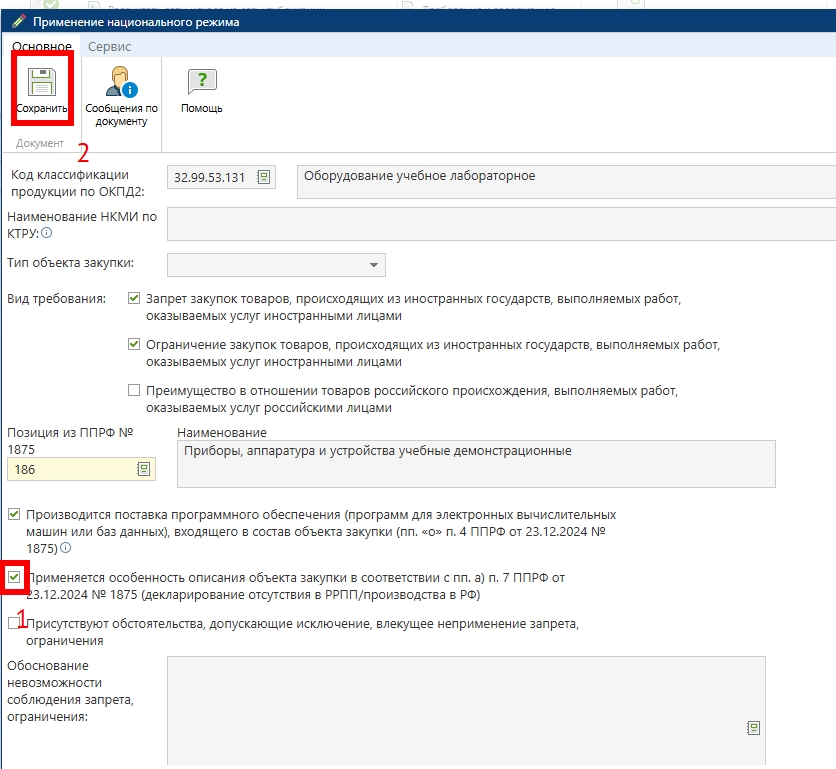Toggle the Ограничение закупок товаров checkbox
This screenshot has height=769, width=836.
click(134, 344)
